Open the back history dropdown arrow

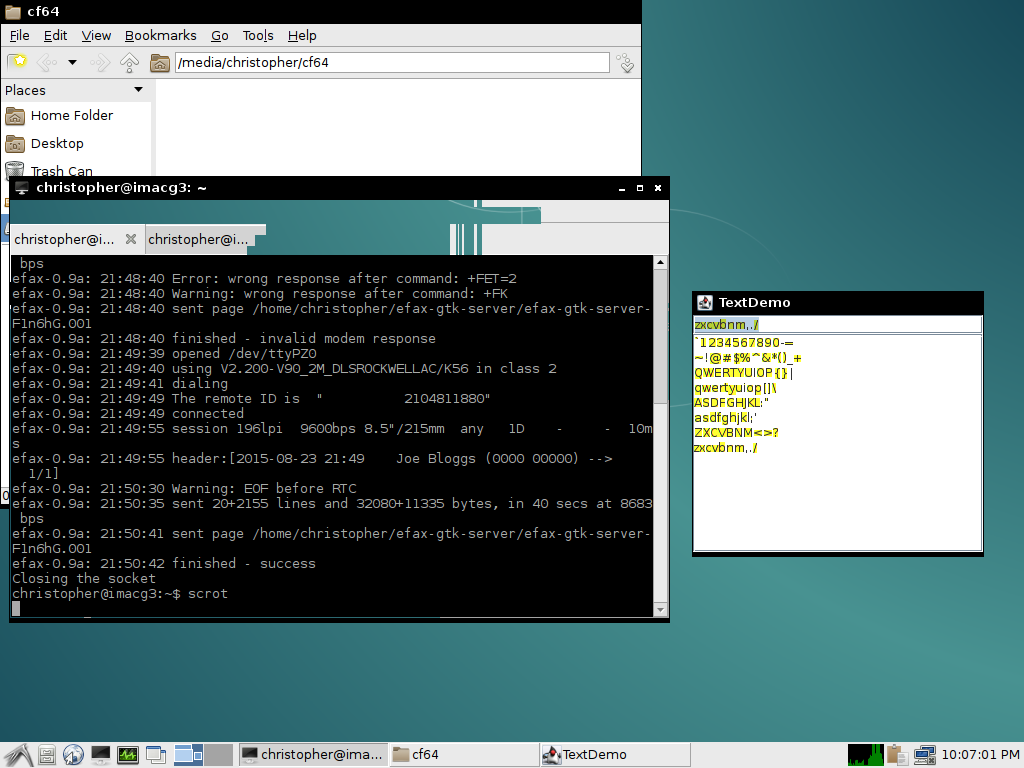72,62
